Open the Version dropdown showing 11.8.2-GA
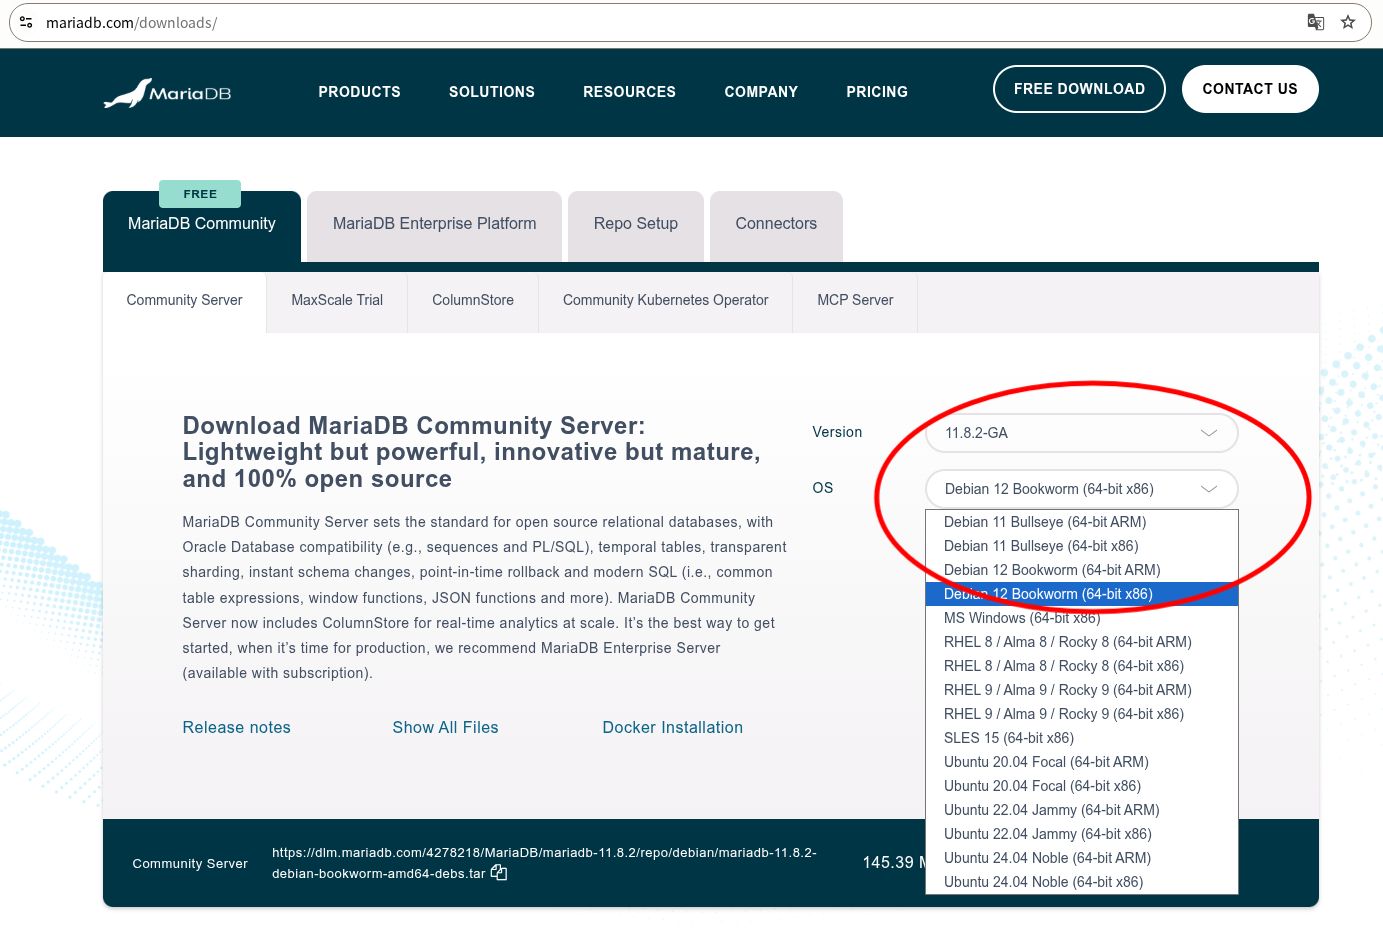This screenshot has height=936, width=1383. [1082, 433]
